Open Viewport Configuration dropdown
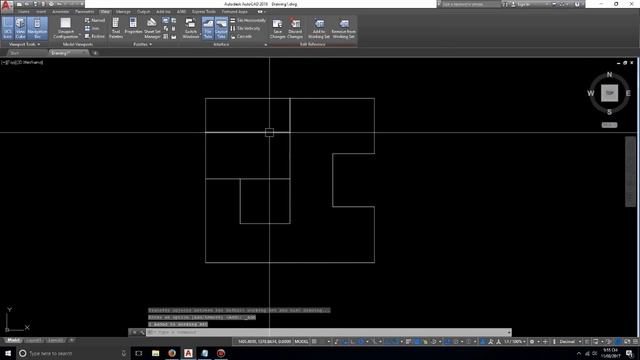 click(65, 28)
